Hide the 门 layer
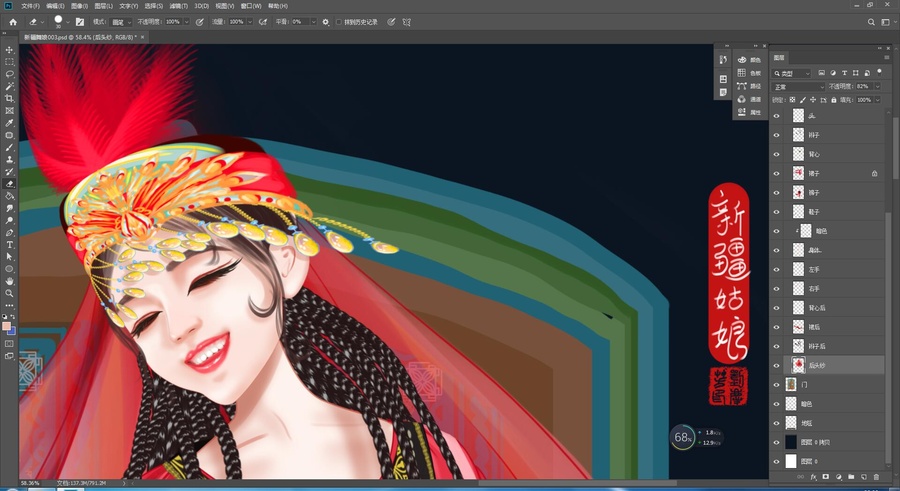The height and width of the screenshot is (491, 900). click(777, 385)
